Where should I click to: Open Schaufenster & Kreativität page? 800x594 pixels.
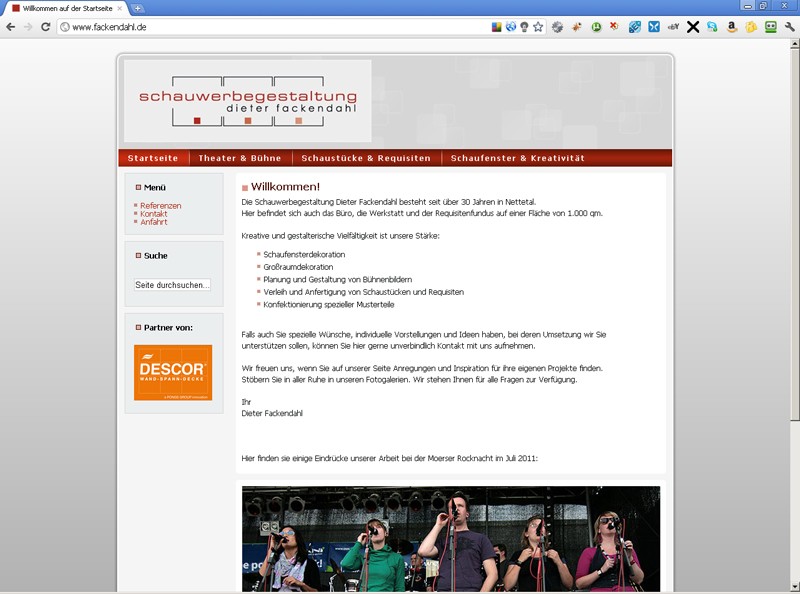click(517, 158)
